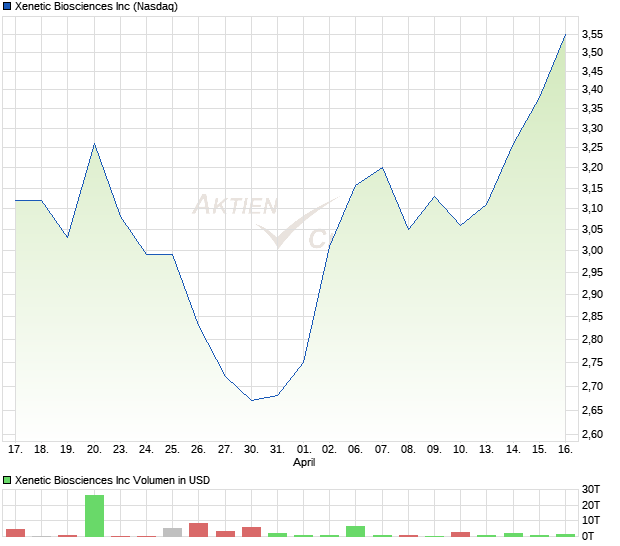This screenshot has width=620, height=546.
Task: Select the 3,20 price axis label
Action: [x=592, y=167]
